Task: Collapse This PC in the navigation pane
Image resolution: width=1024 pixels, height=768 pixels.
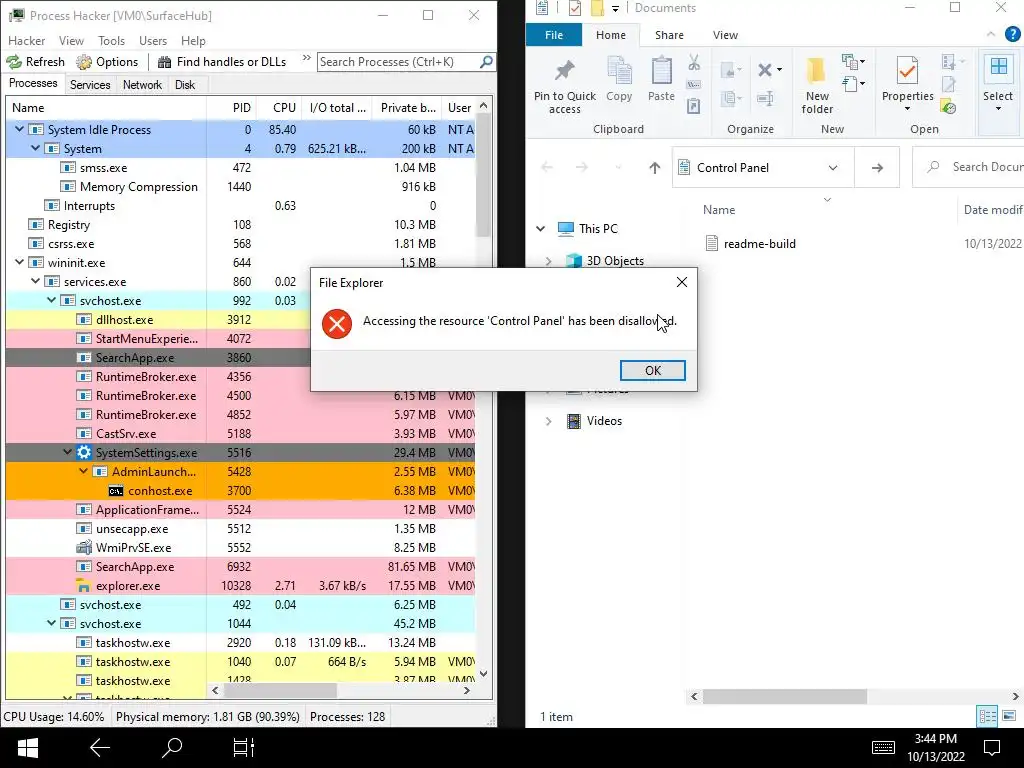Action: (x=540, y=229)
